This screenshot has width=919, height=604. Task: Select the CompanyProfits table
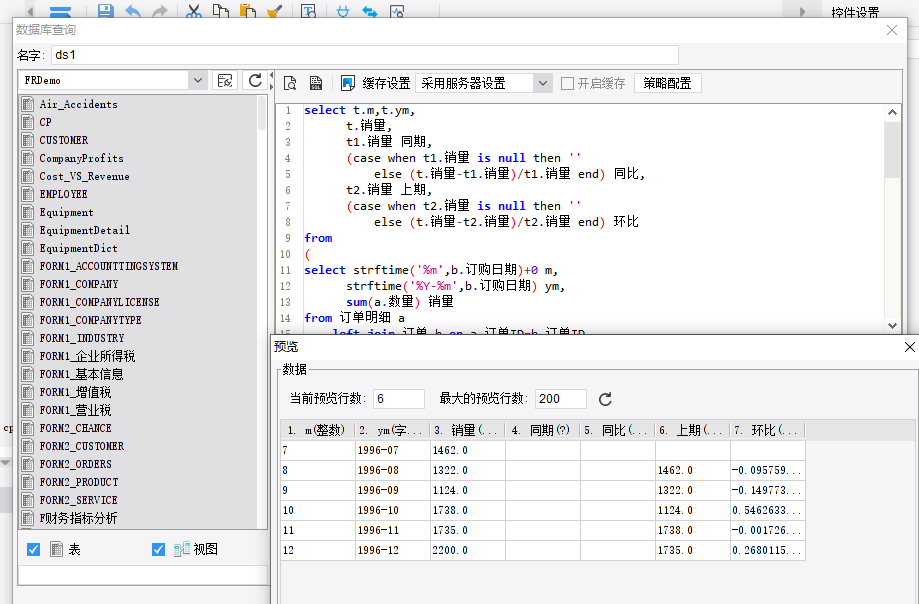coord(81,158)
